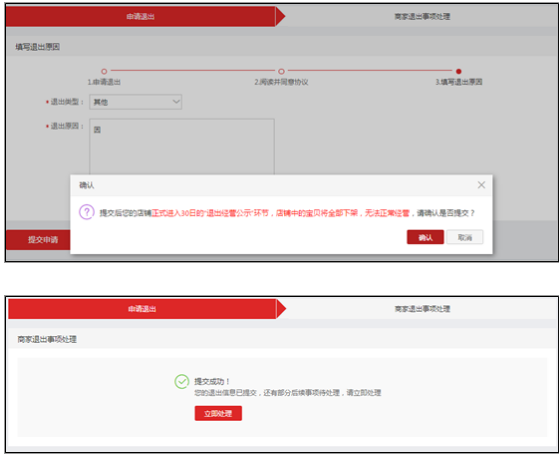Open the 退出类型 dropdown showing 其他

pos(135,102)
